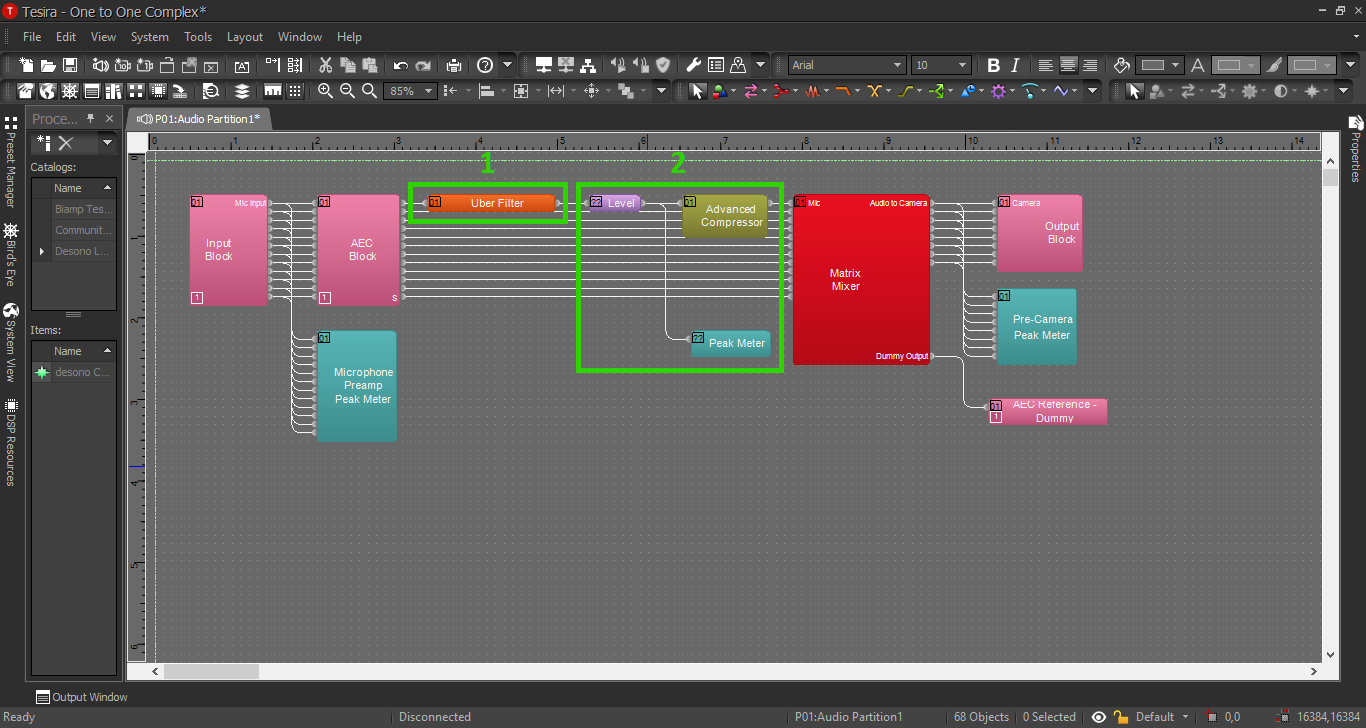Image resolution: width=1366 pixels, height=728 pixels.
Task: Open the Output Window button
Action: click(82, 697)
